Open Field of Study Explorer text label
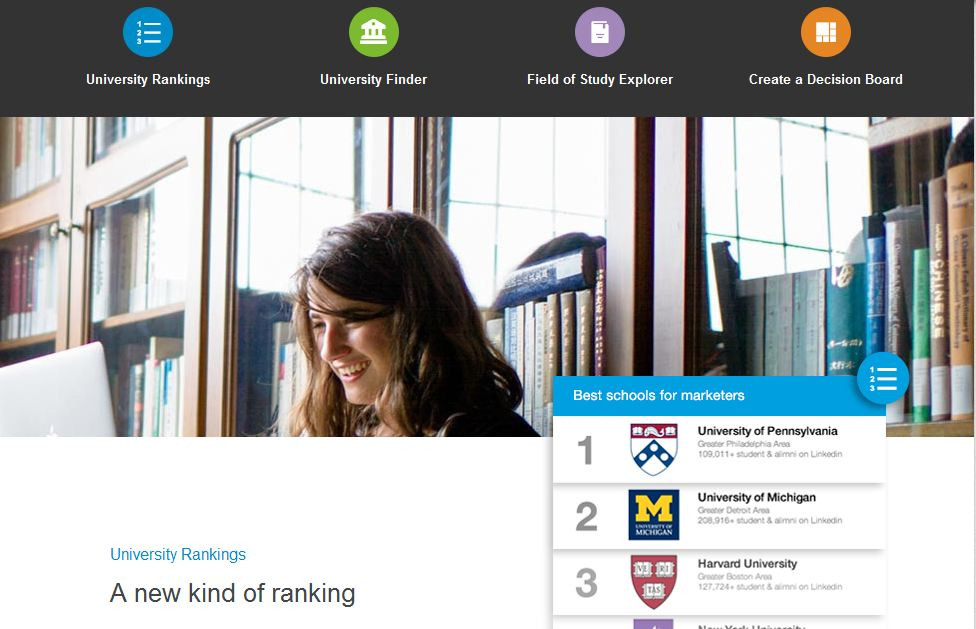Screen dimensions: 976x629 point(599,79)
